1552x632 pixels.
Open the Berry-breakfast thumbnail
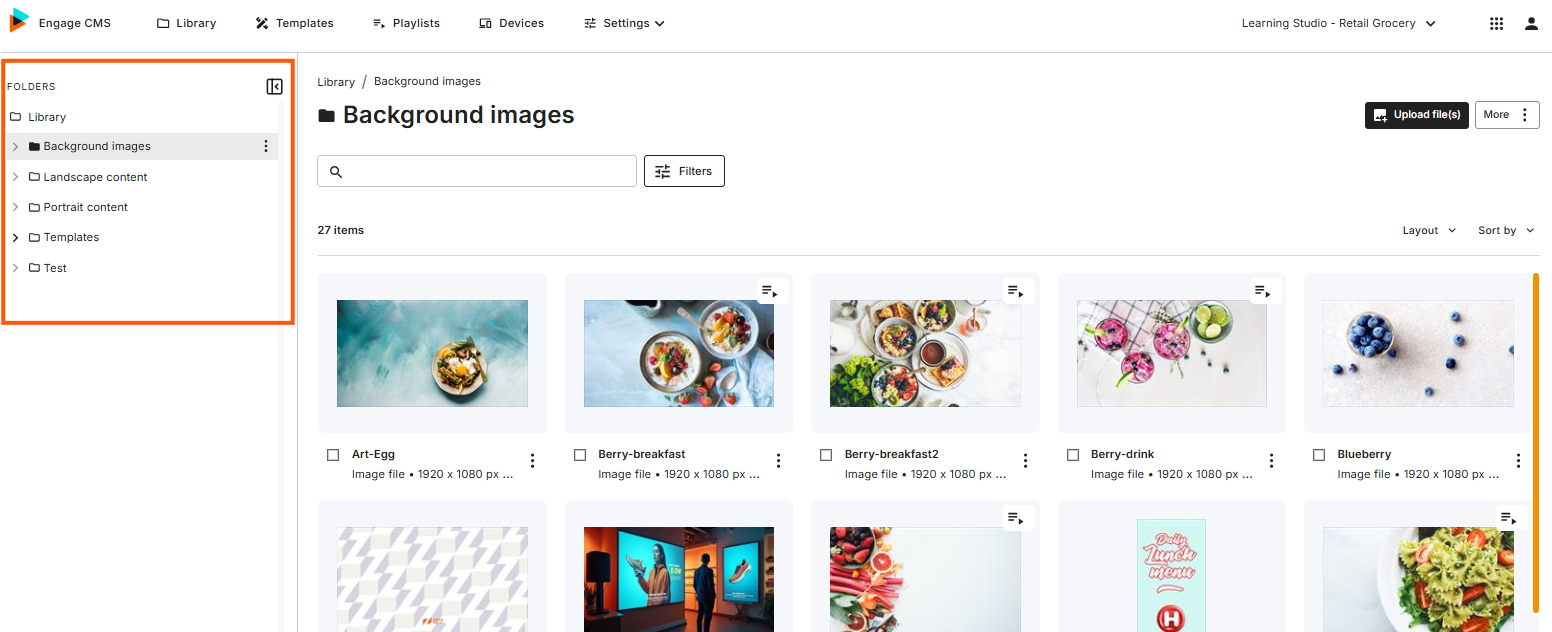pyautogui.click(x=679, y=353)
